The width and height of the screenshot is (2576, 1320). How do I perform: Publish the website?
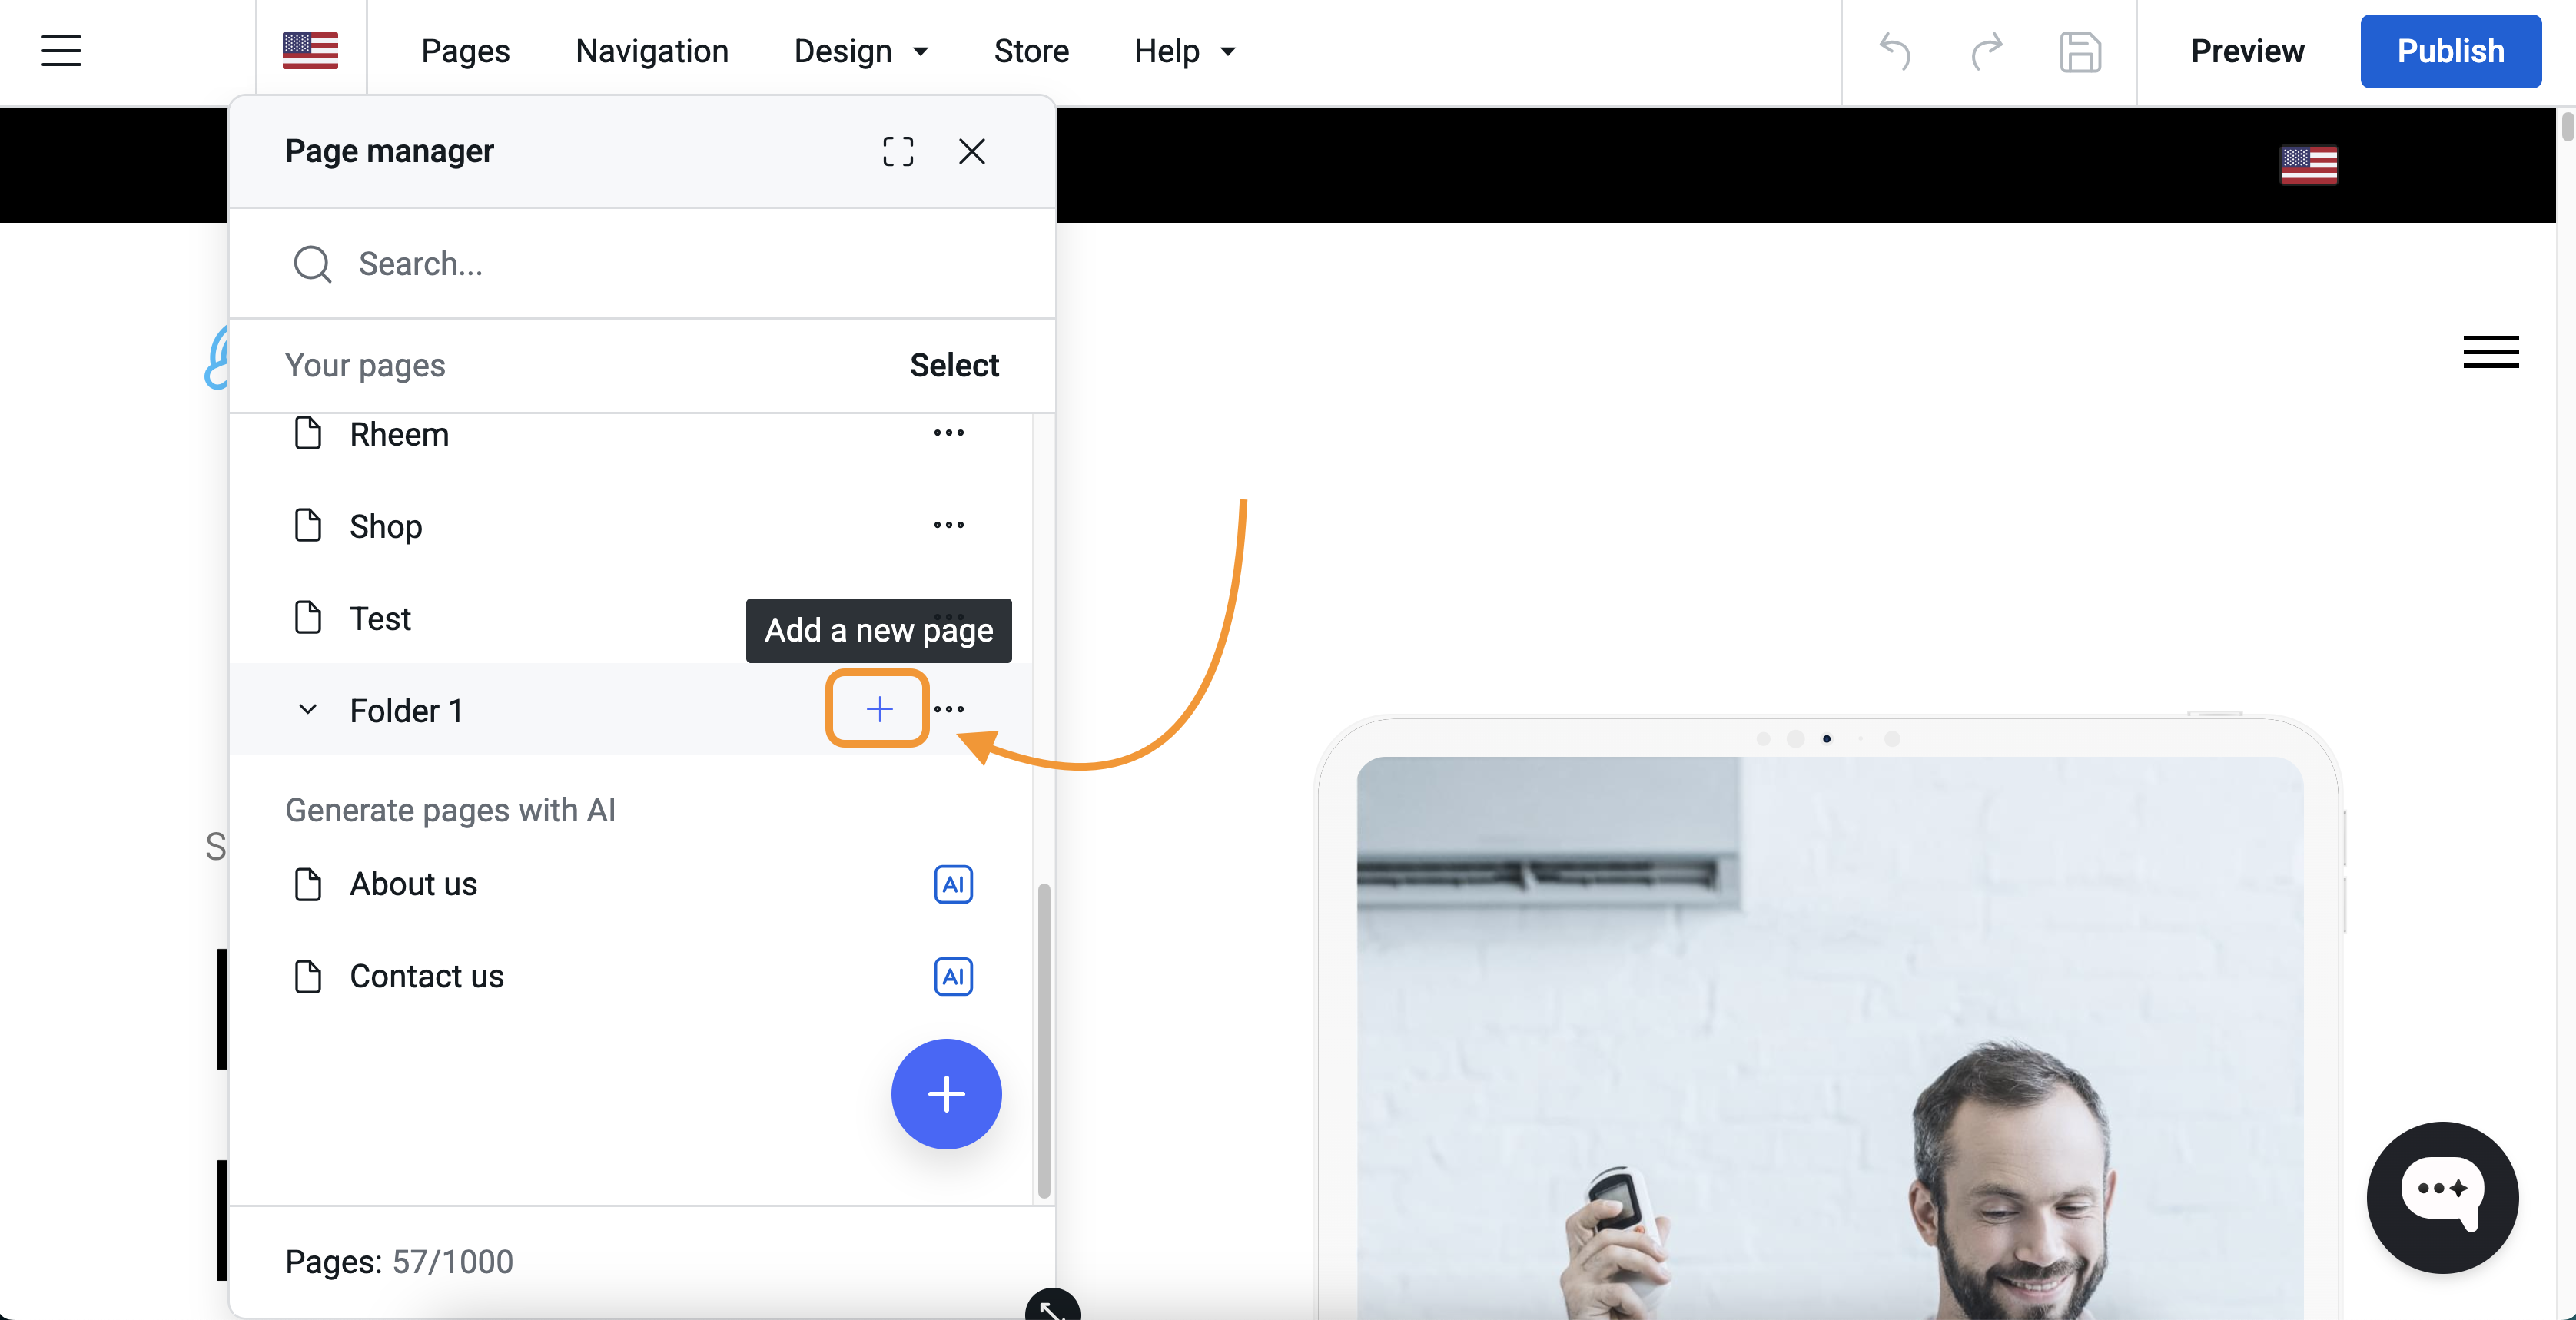click(x=2450, y=51)
